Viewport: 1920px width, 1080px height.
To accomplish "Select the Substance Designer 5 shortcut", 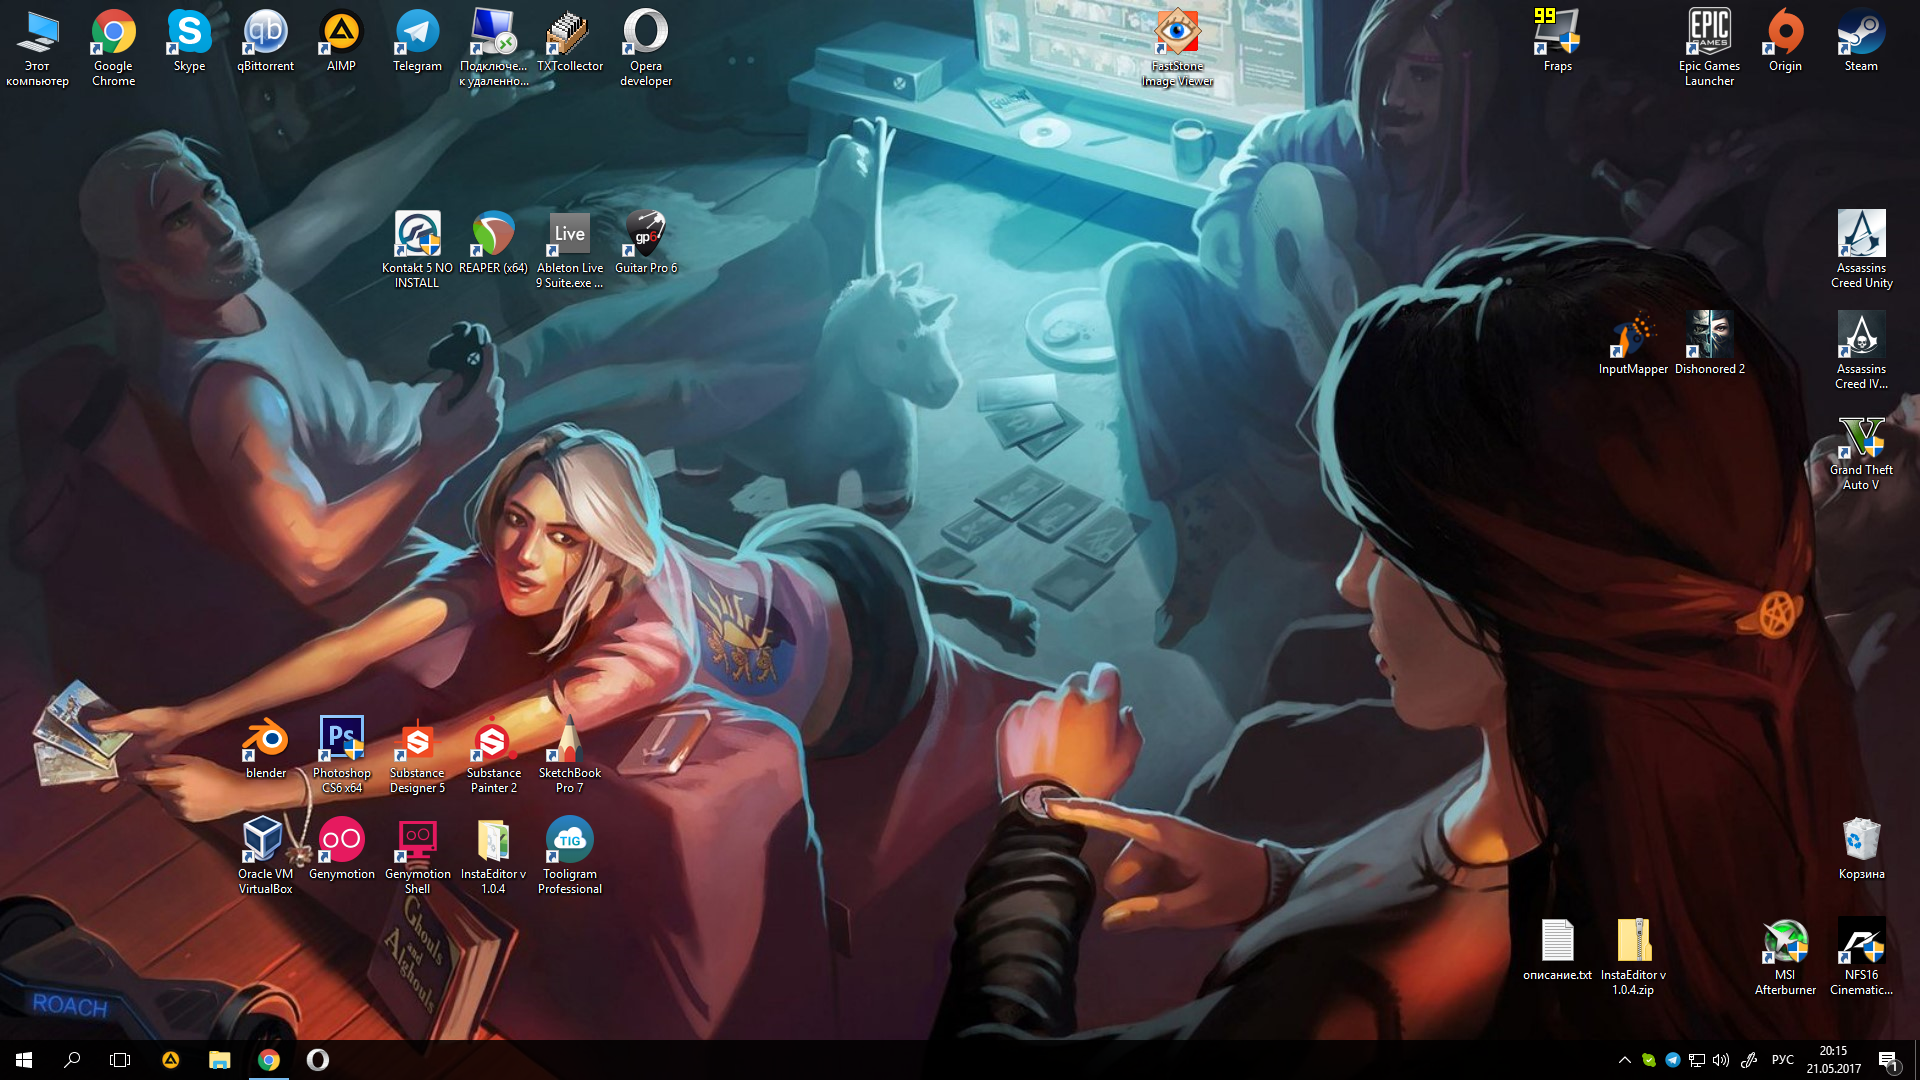I will (x=417, y=755).
